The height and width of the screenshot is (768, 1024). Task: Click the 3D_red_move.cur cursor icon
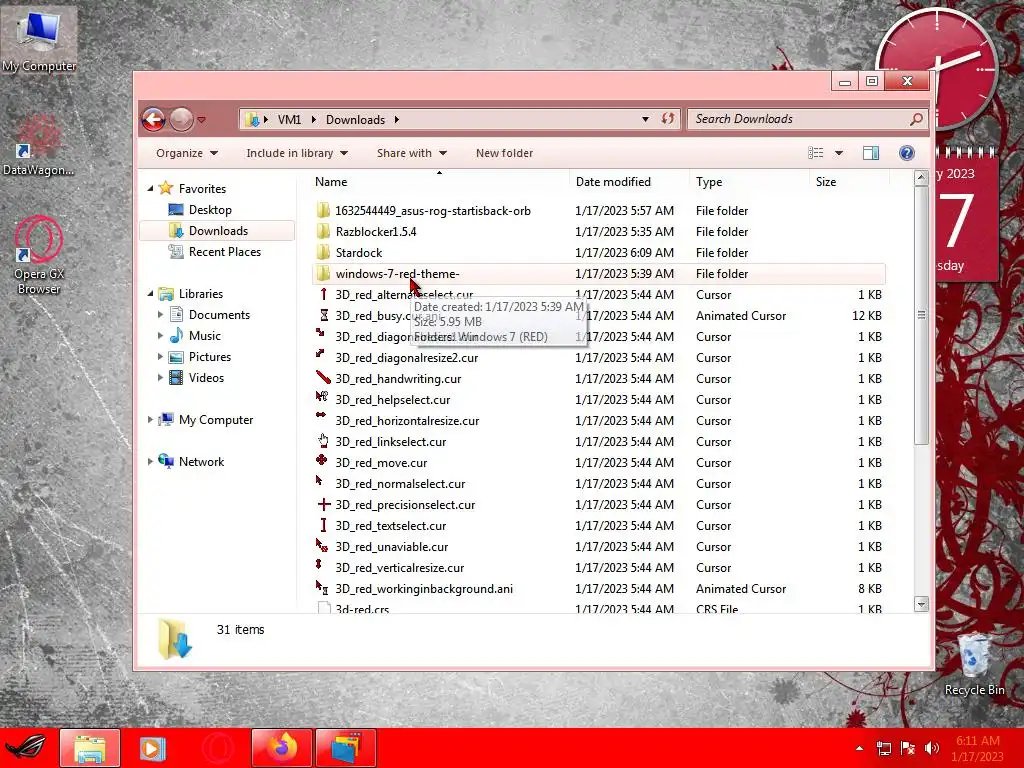323,462
